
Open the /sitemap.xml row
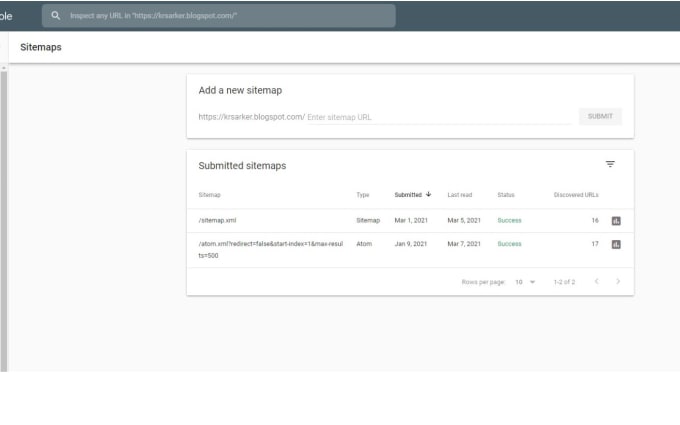click(410, 221)
